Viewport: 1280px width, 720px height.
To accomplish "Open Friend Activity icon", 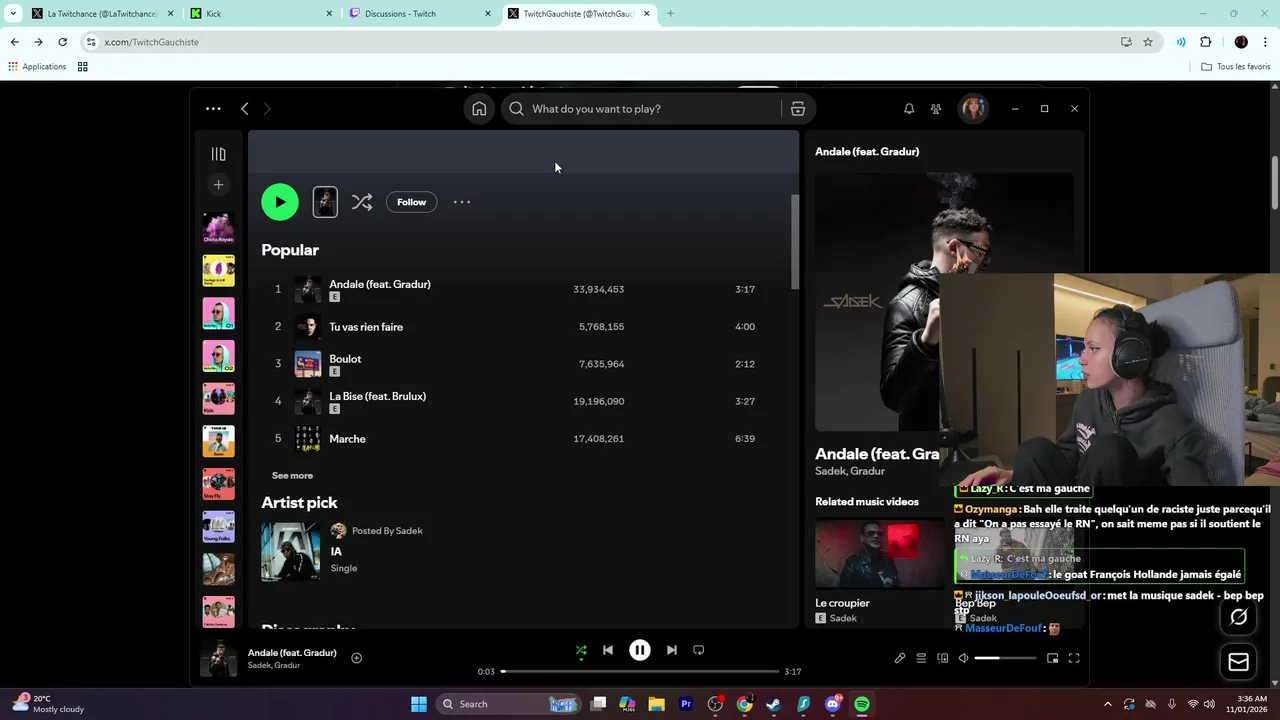I will (936, 109).
